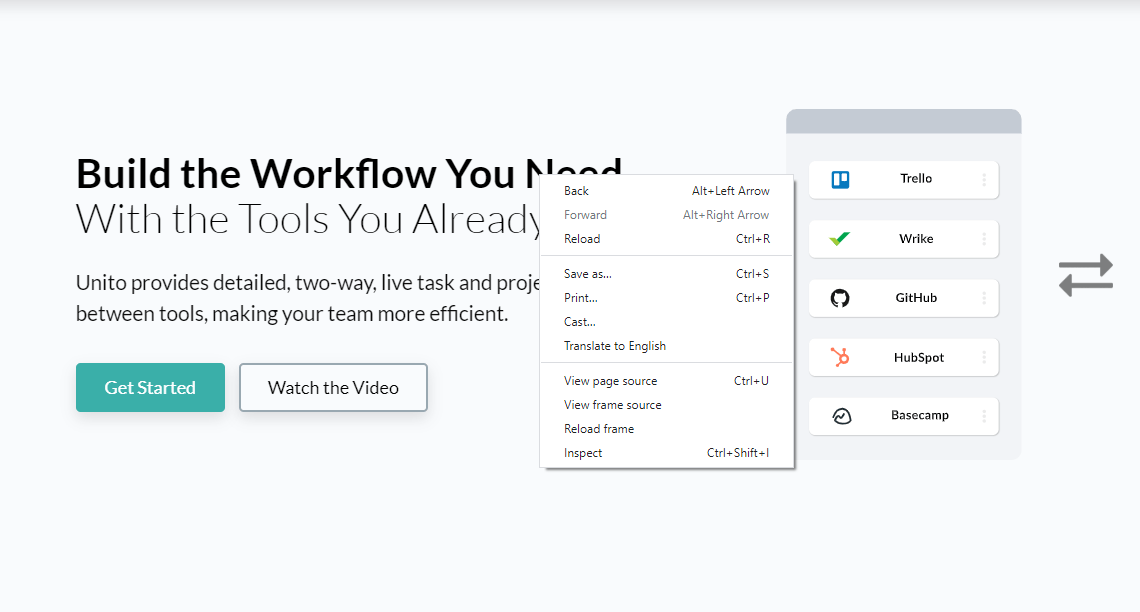This screenshot has width=1140, height=612.
Task: Click the Watch the Video button
Action: (x=333, y=387)
